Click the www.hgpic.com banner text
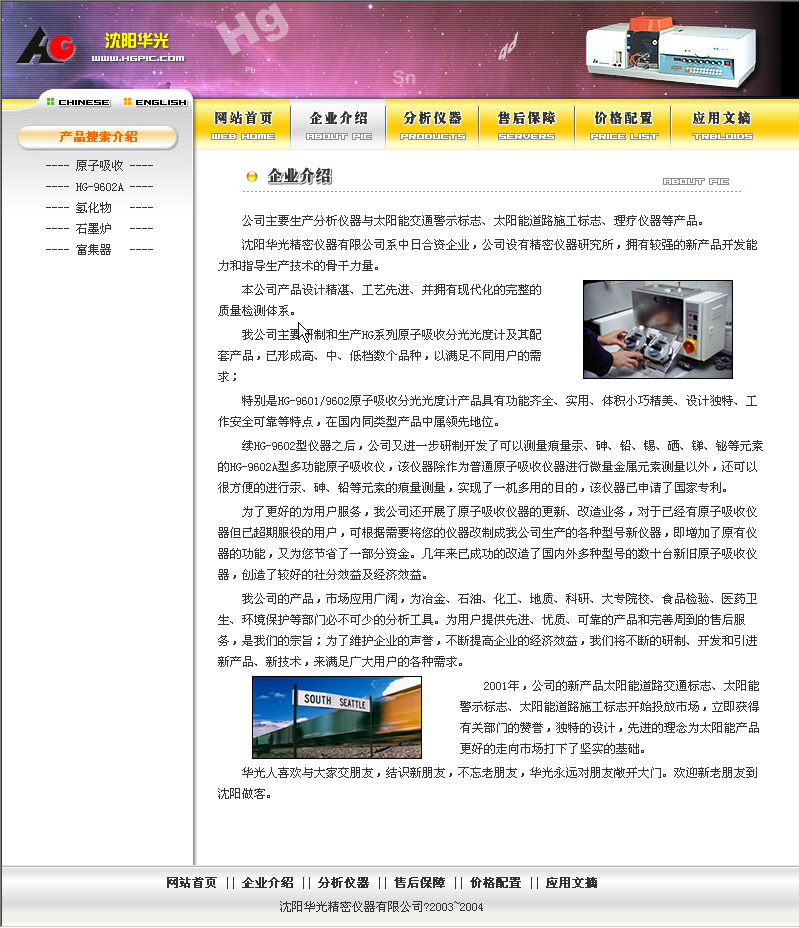The width and height of the screenshot is (799, 928). click(x=138, y=58)
